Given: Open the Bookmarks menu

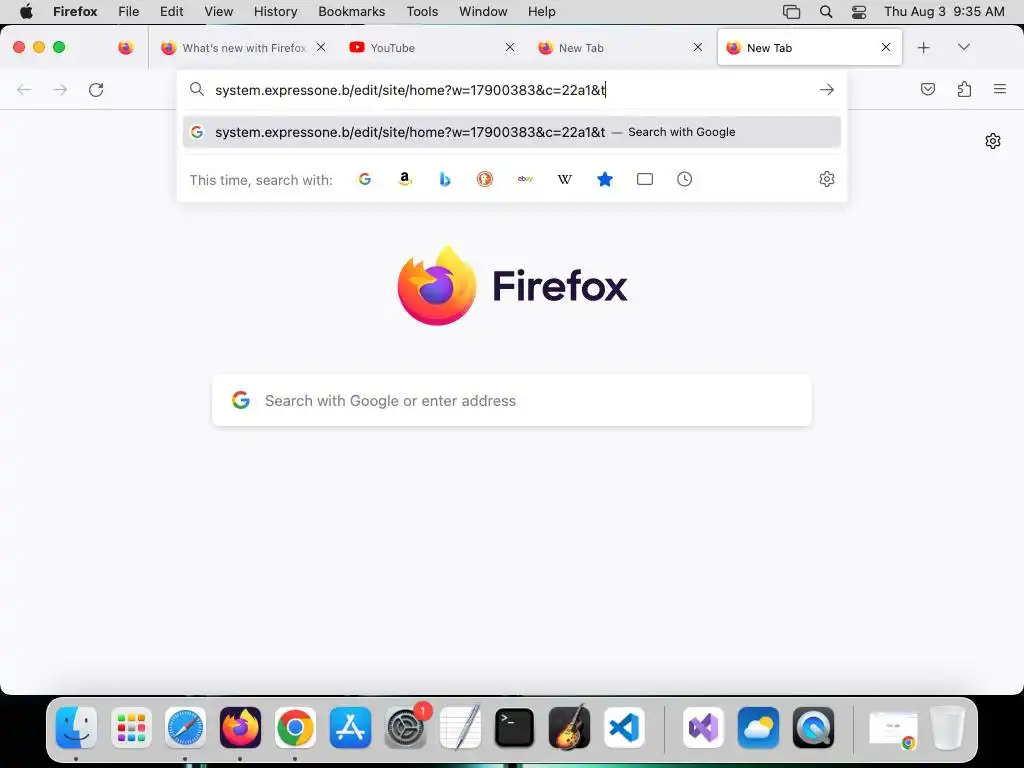Looking at the screenshot, I should point(351,12).
